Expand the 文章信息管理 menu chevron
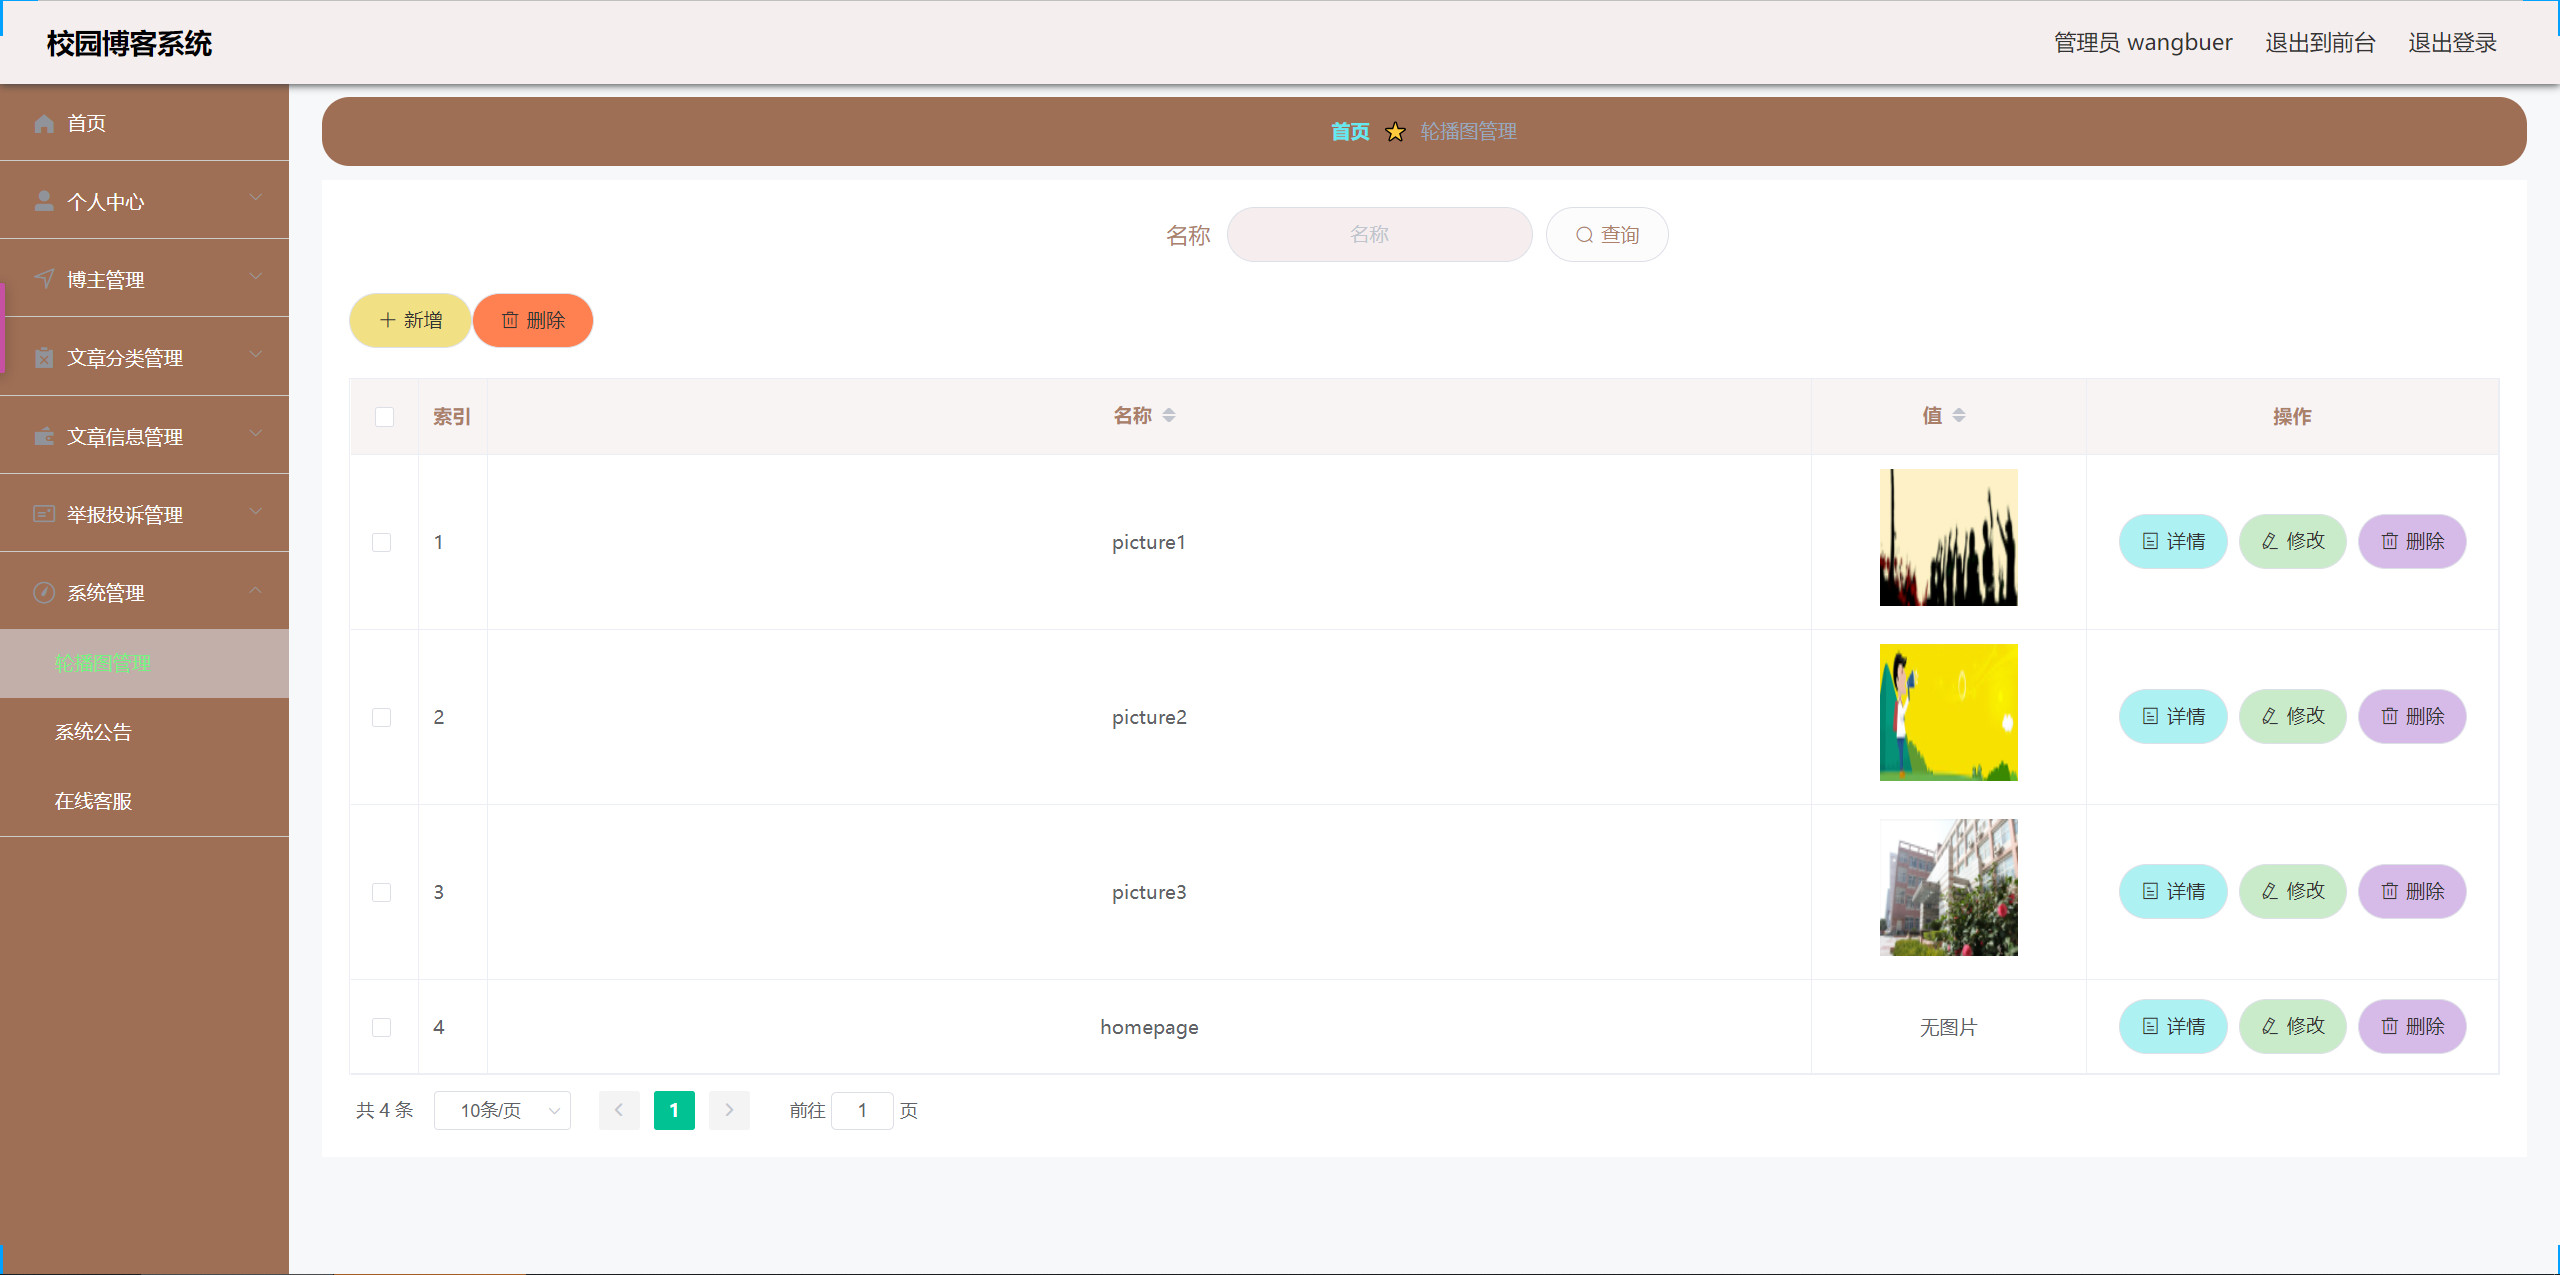 254,434
